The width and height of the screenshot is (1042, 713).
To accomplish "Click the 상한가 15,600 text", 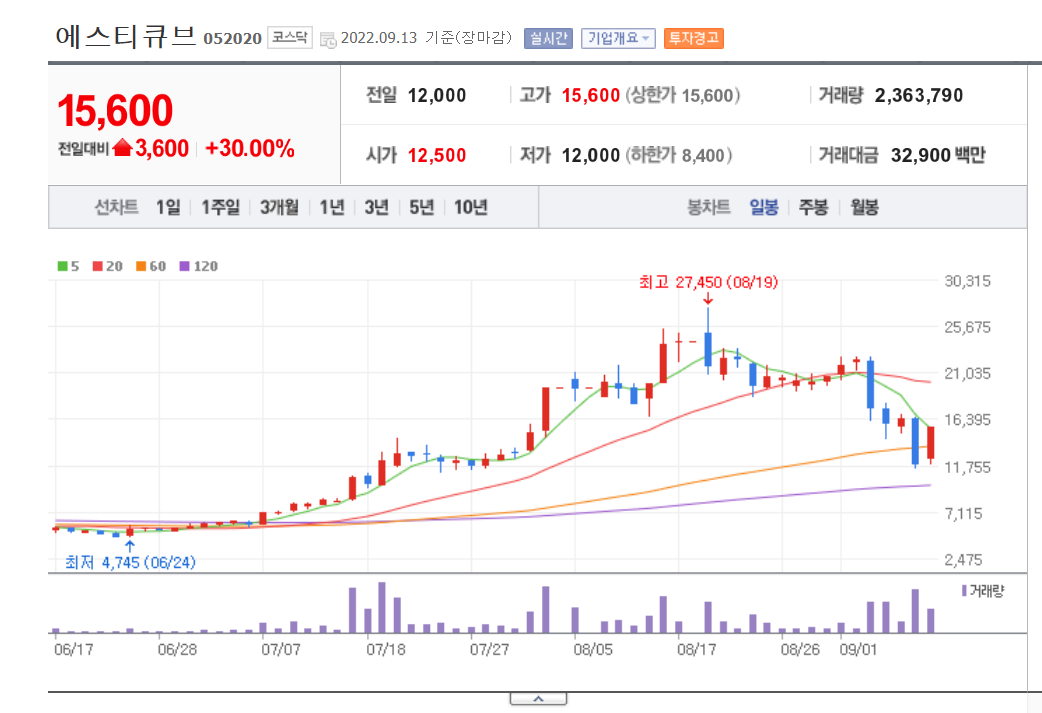I will 682,96.
